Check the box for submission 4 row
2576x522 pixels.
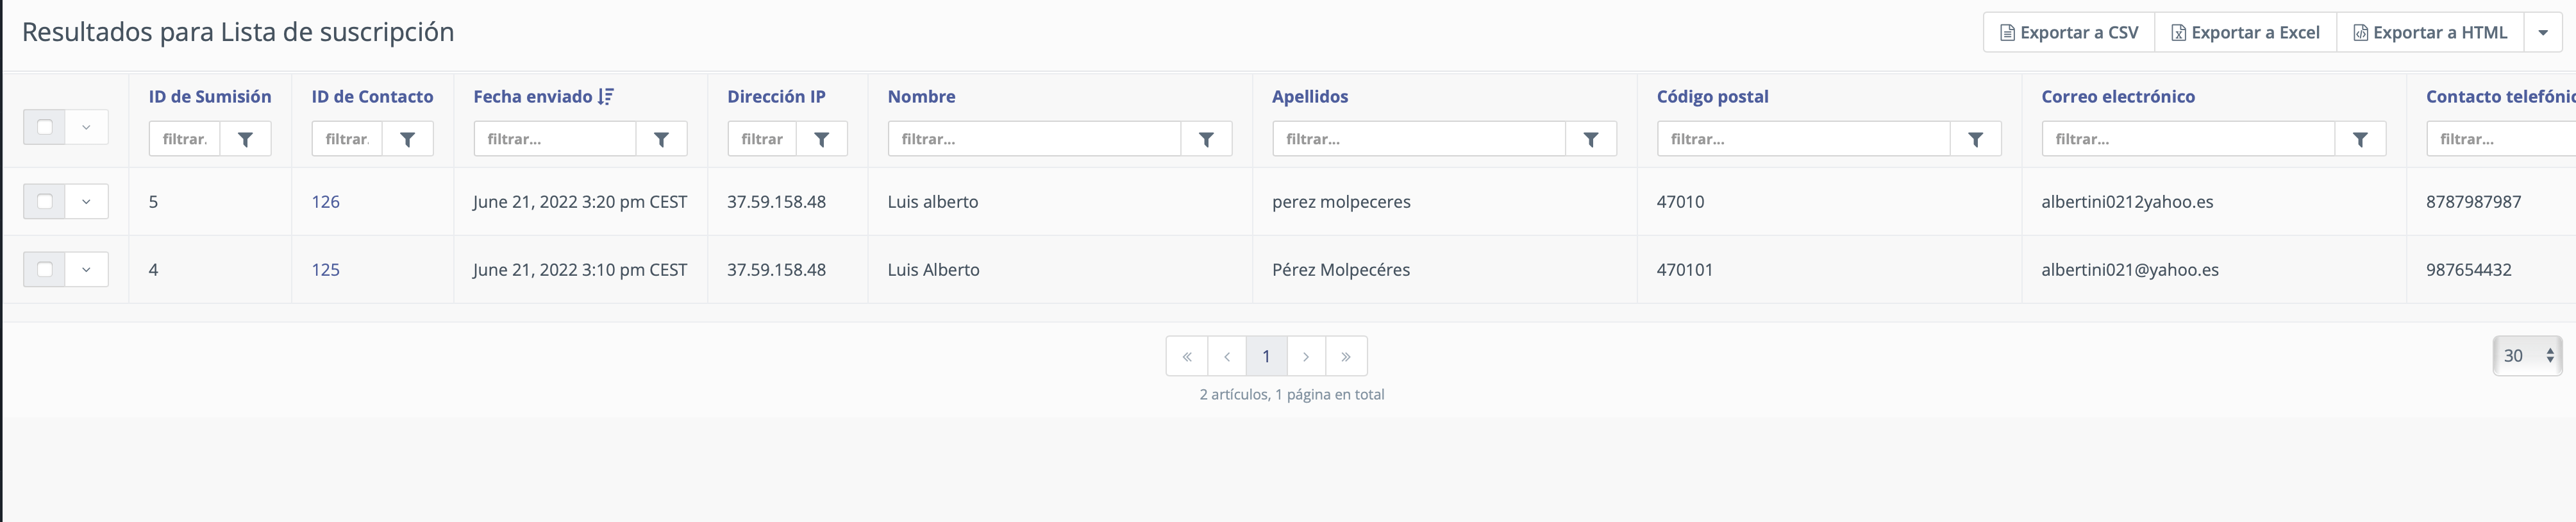[45, 269]
